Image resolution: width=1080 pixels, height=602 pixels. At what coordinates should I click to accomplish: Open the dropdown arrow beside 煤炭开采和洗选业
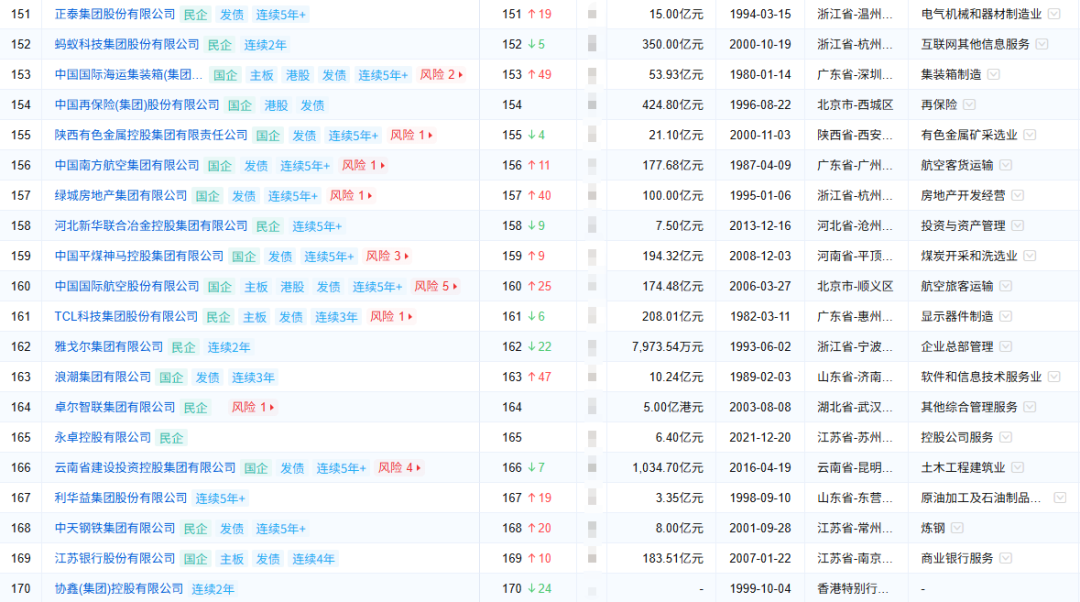(x=1030, y=256)
